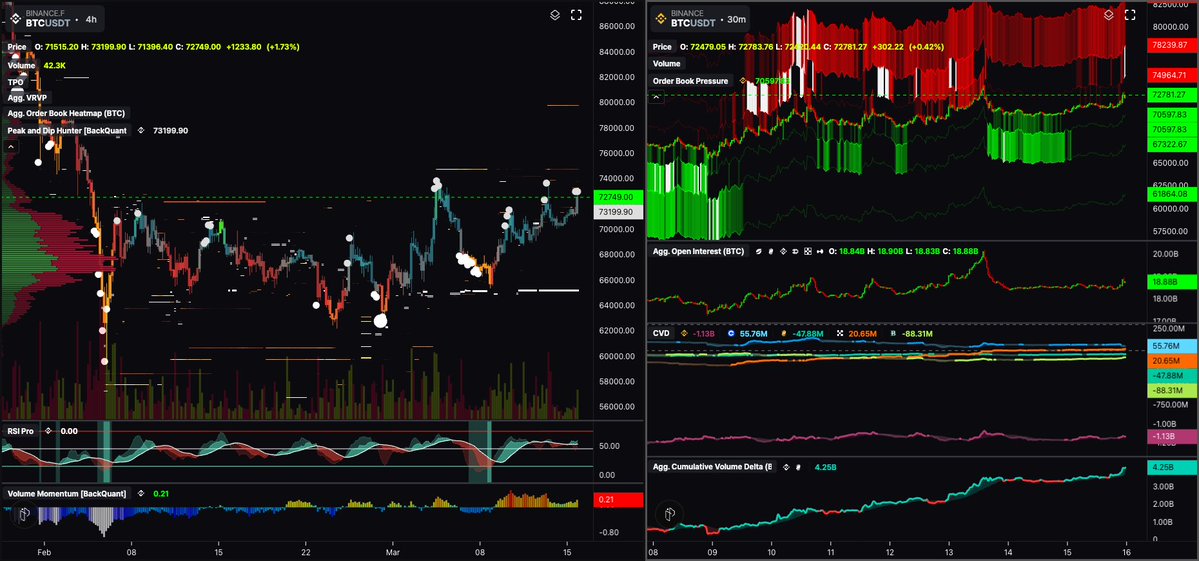The image size is (1199, 561).
Task: Click the OKX icon next to 20.65M
Action: (840, 333)
